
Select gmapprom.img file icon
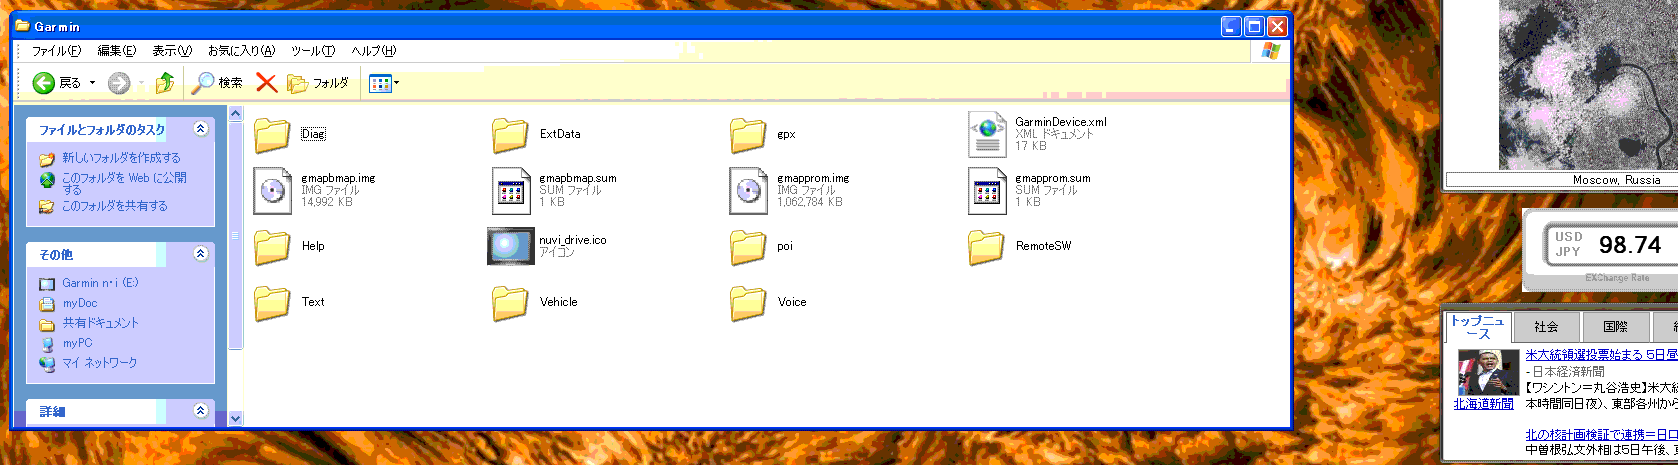[x=748, y=190]
